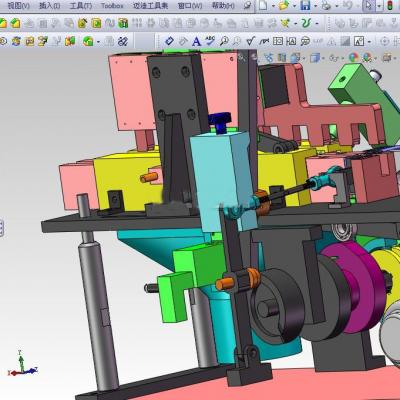Select the Smart Dimension tool
The height and width of the screenshot is (400, 400).
(170, 41)
